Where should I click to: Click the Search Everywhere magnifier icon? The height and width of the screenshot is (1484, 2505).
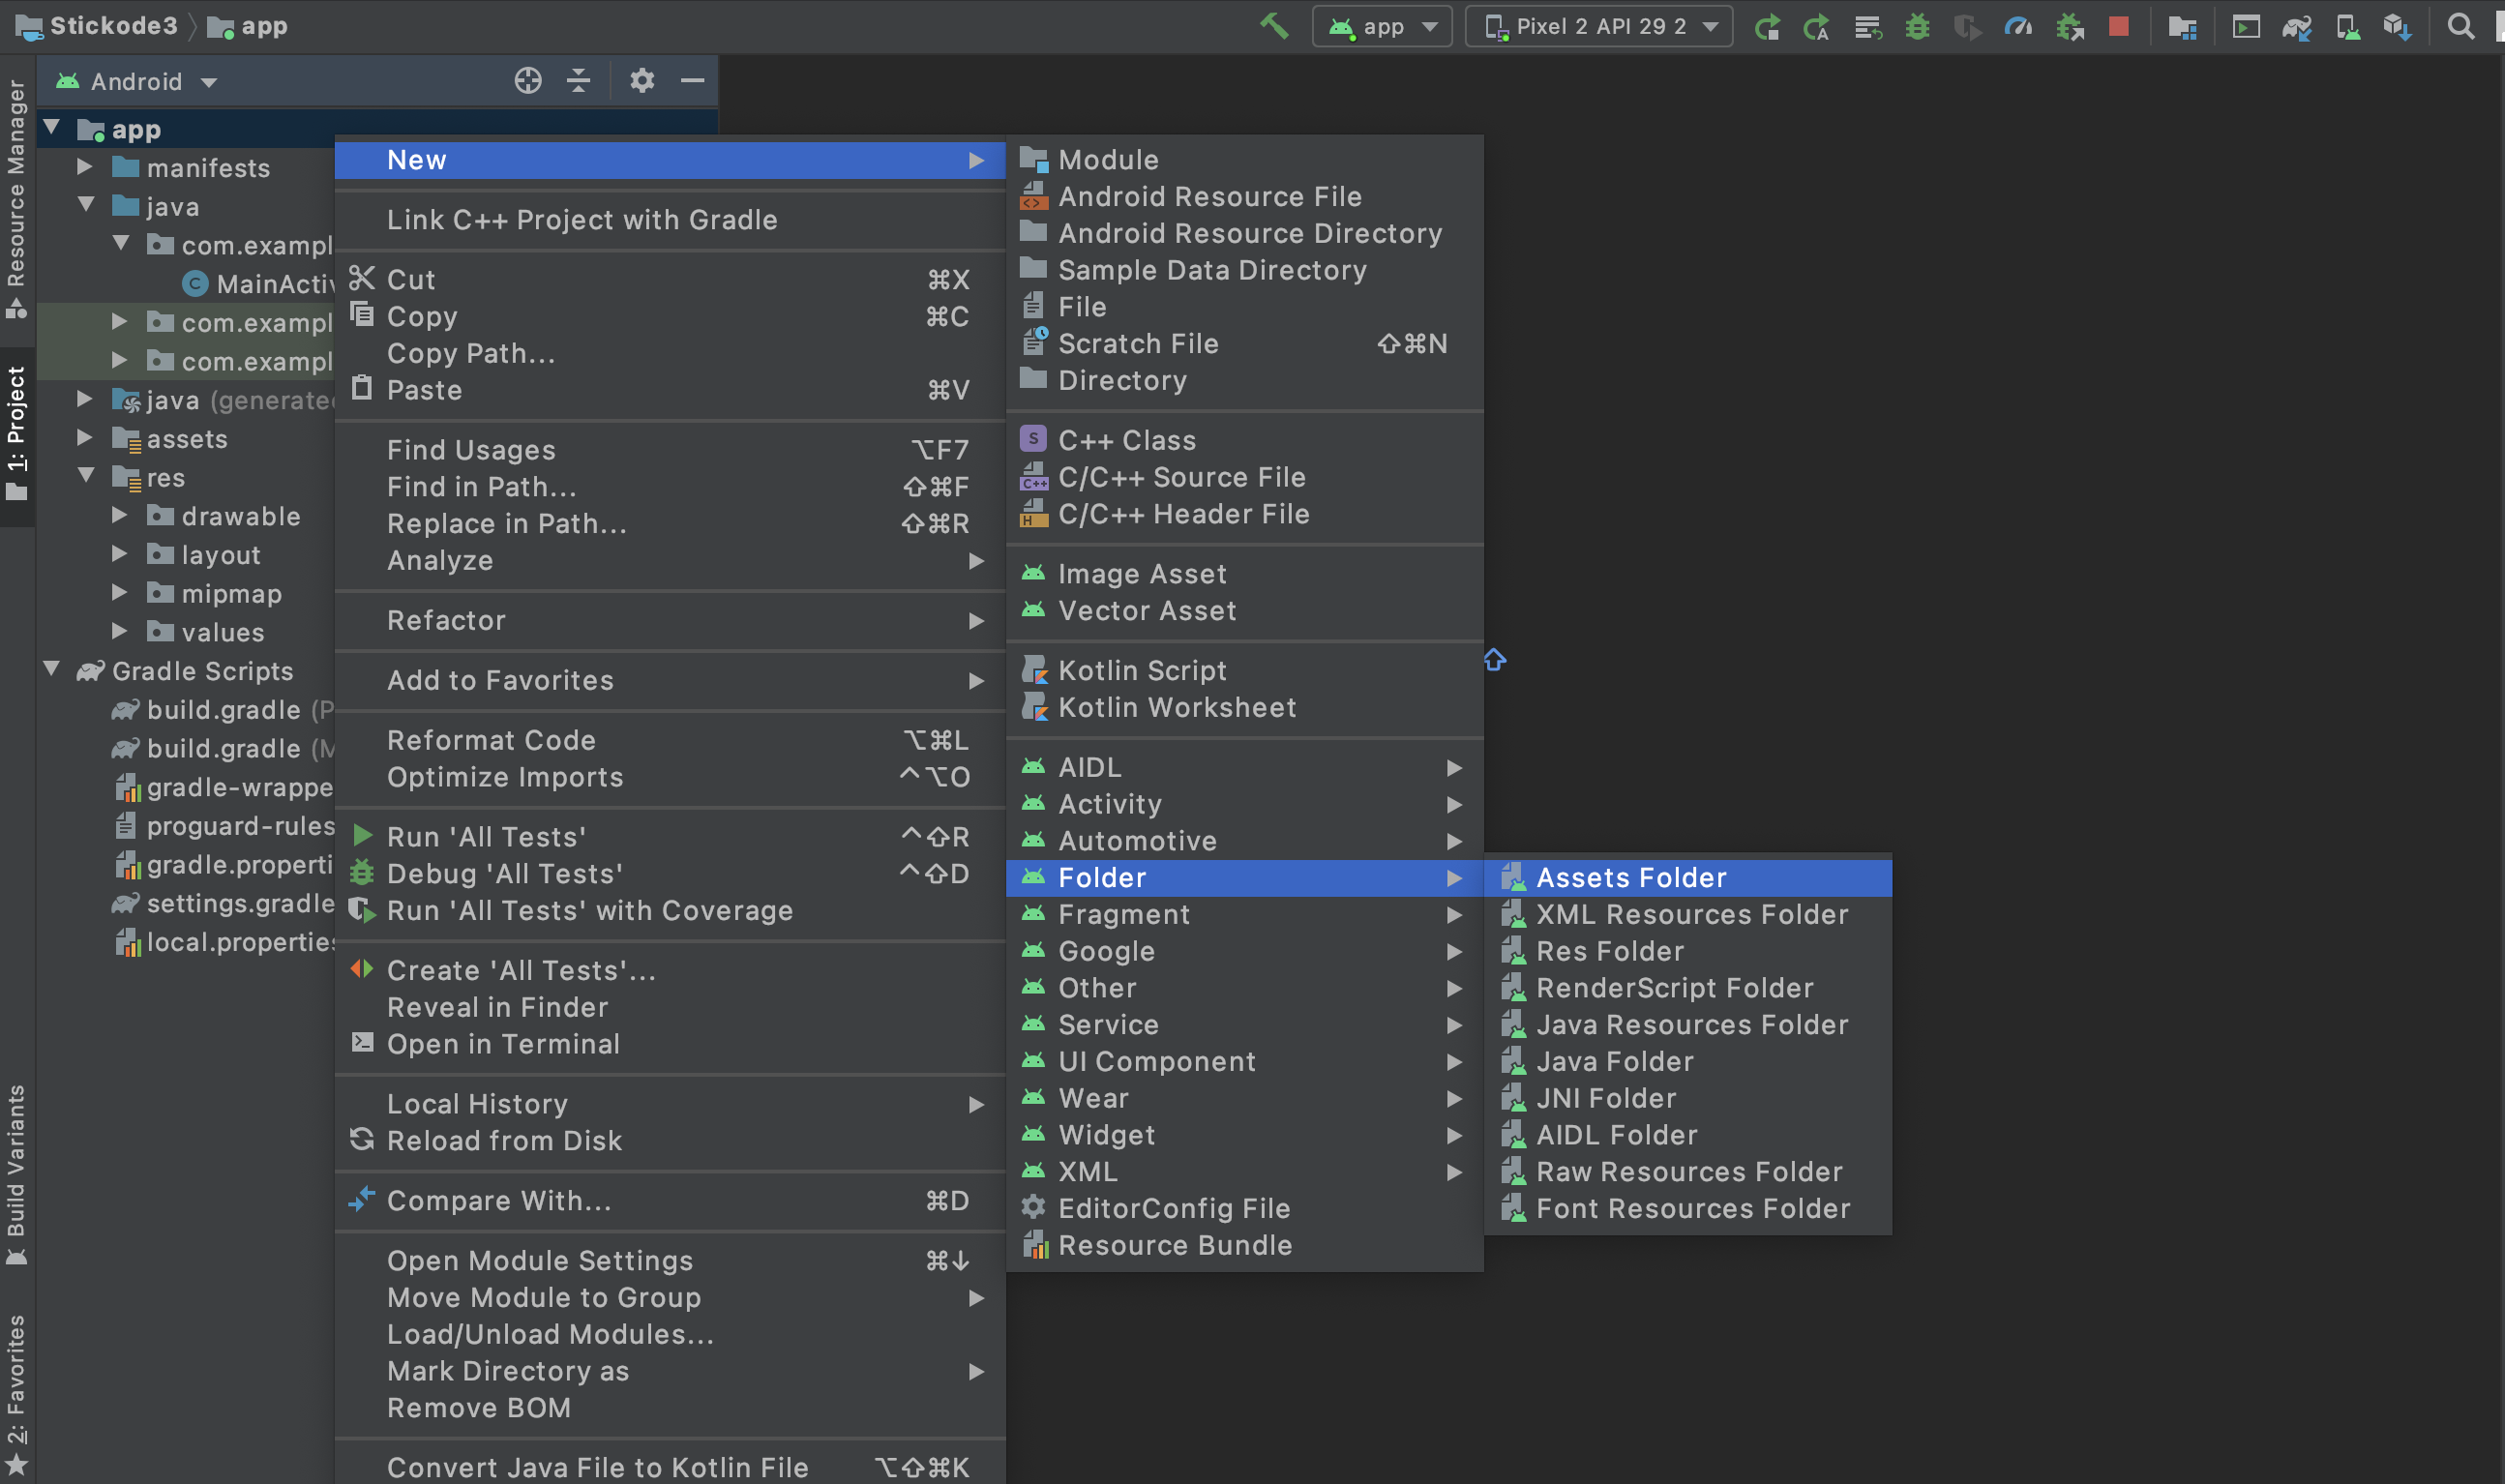pos(2461,26)
